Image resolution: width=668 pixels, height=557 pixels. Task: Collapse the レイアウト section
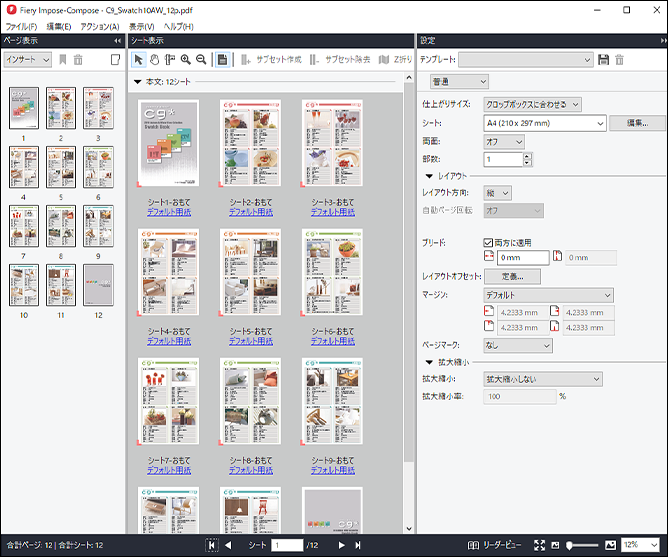click(430, 175)
